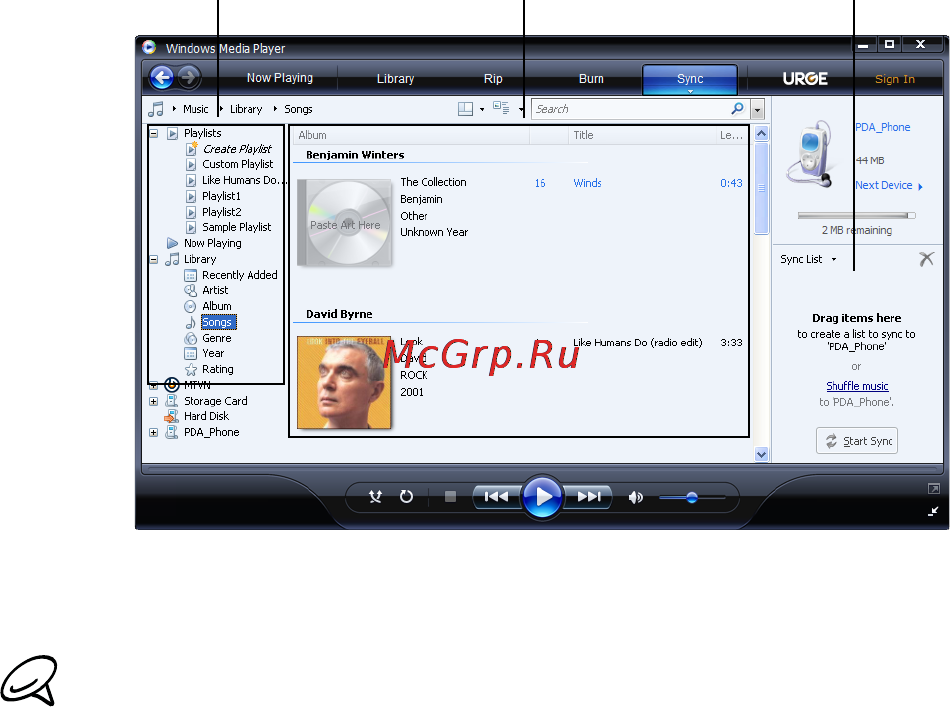
Task: Open the view options dropdown arrow
Action: pyautogui.click(x=521, y=110)
